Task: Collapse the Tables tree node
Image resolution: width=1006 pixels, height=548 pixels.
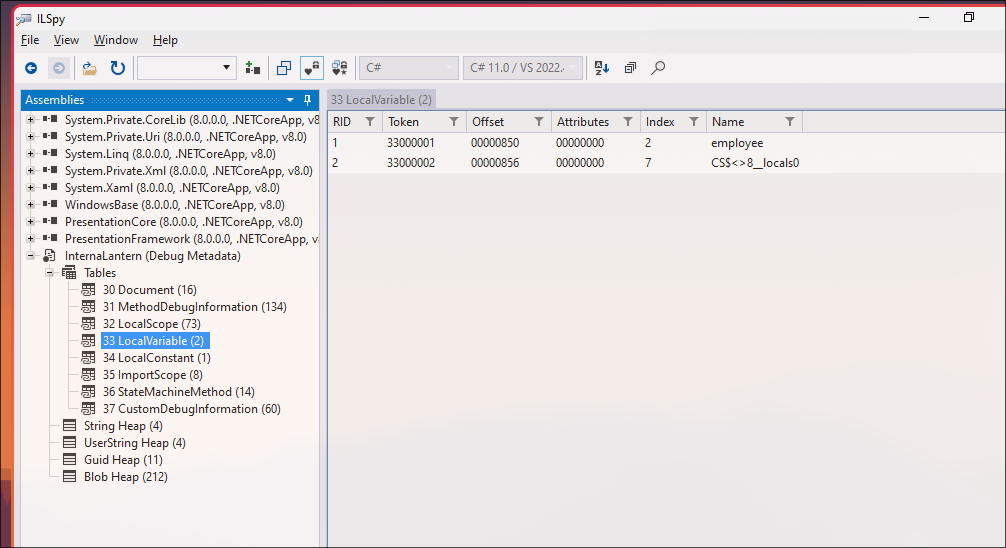Action: pos(48,273)
